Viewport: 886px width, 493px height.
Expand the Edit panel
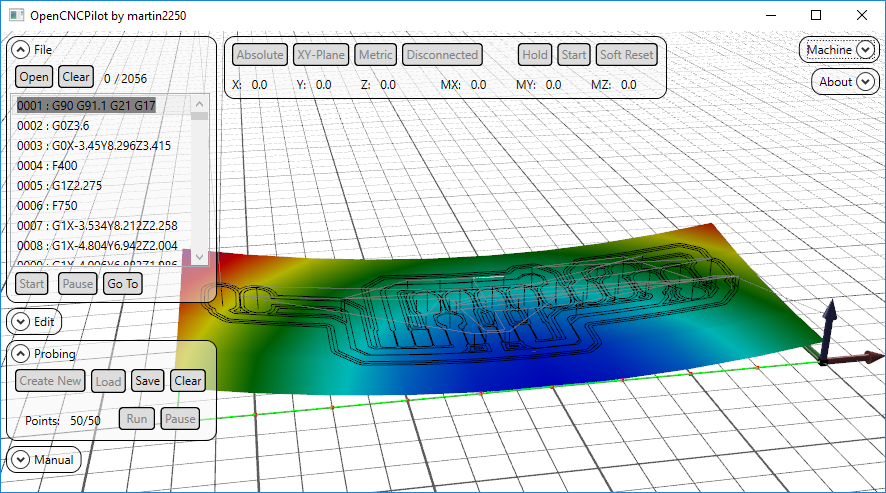pos(21,321)
